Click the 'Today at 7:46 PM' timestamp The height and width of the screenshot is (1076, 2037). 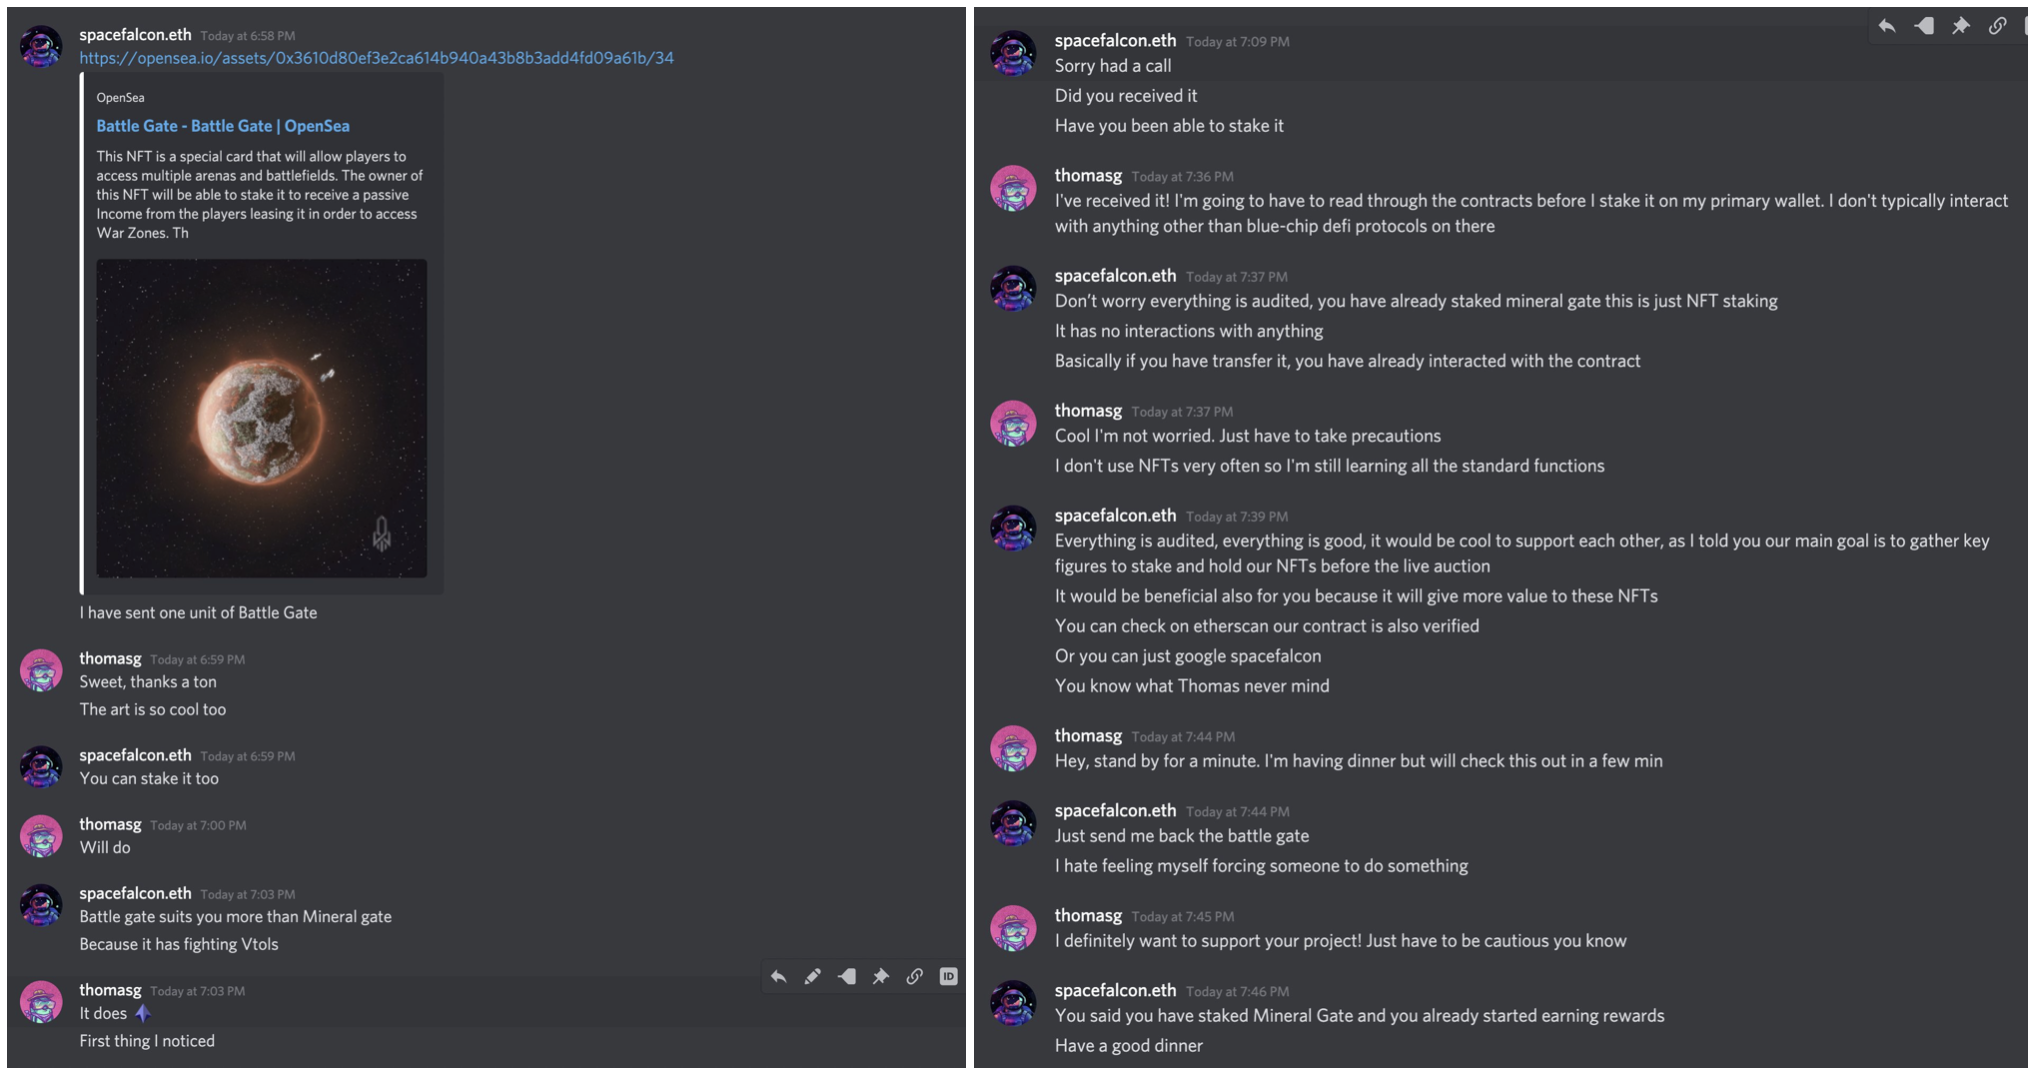point(1237,992)
